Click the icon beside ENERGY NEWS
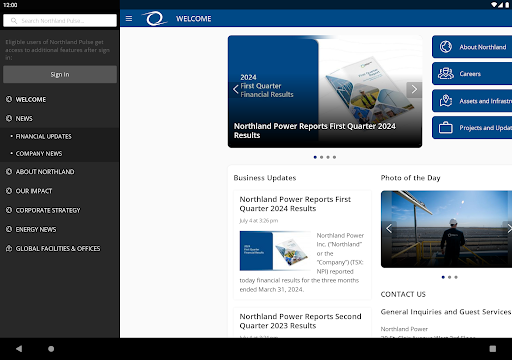The width and height of the screenshot is (512, 360). [x=9, y=229]
